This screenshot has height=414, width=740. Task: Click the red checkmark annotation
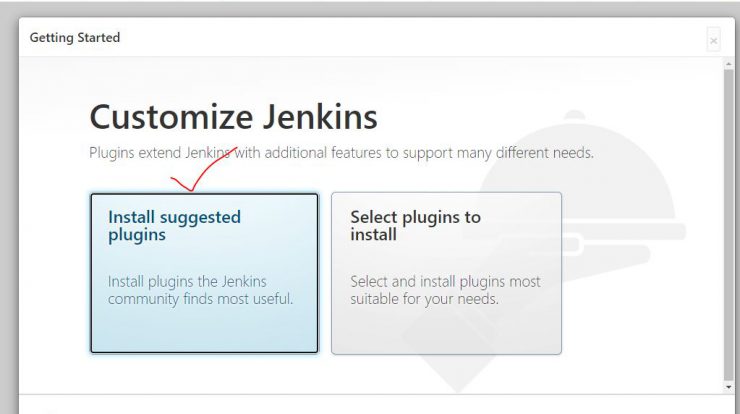click(203, 169)
